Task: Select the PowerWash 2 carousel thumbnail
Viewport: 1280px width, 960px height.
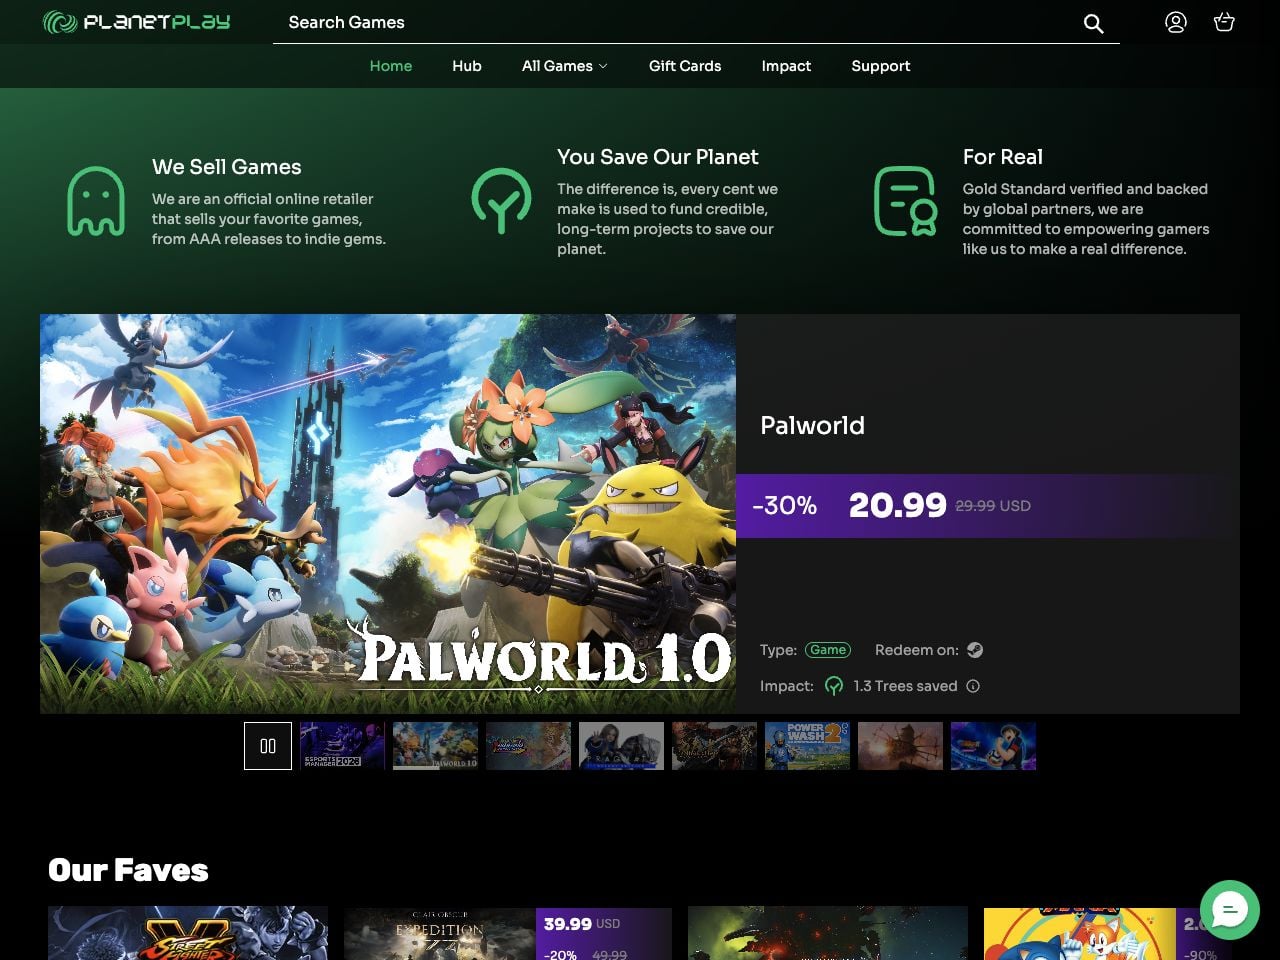Action: 807,746
